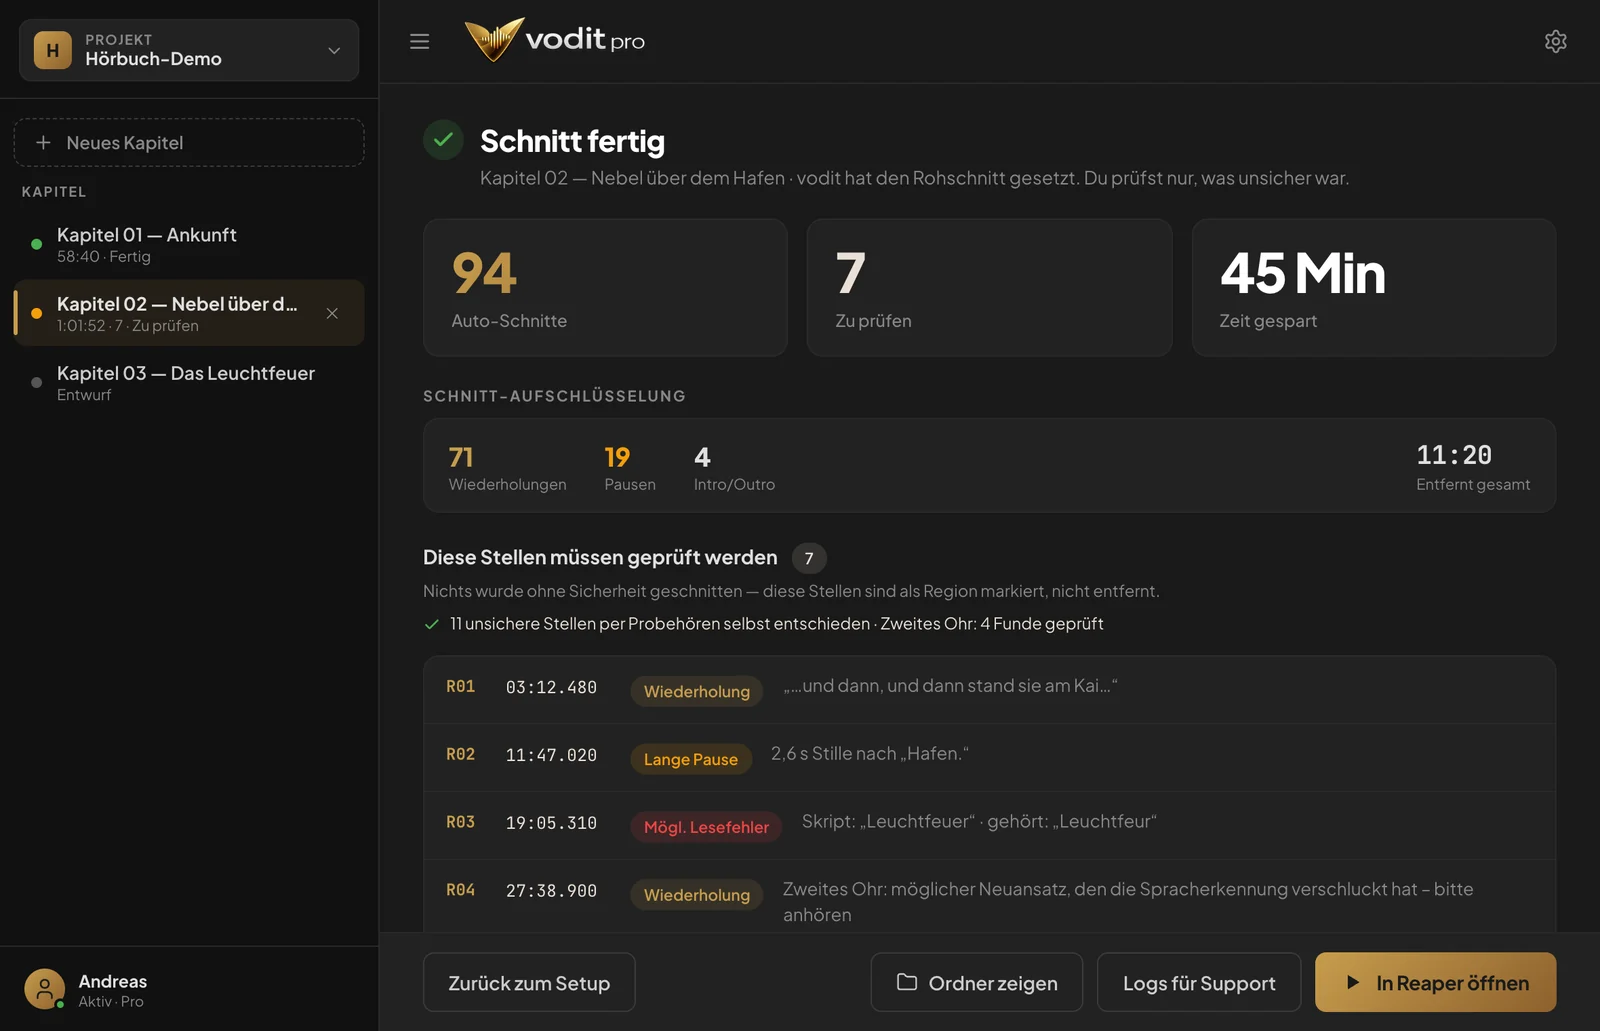
Task: Click Zurück zum Setup button
Action: 529,982
